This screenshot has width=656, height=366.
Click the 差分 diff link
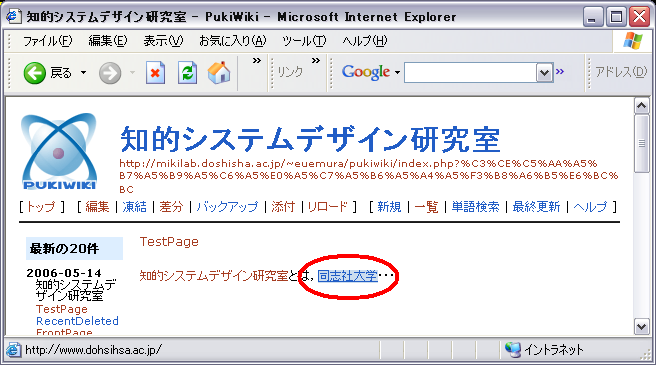(171, 207)
